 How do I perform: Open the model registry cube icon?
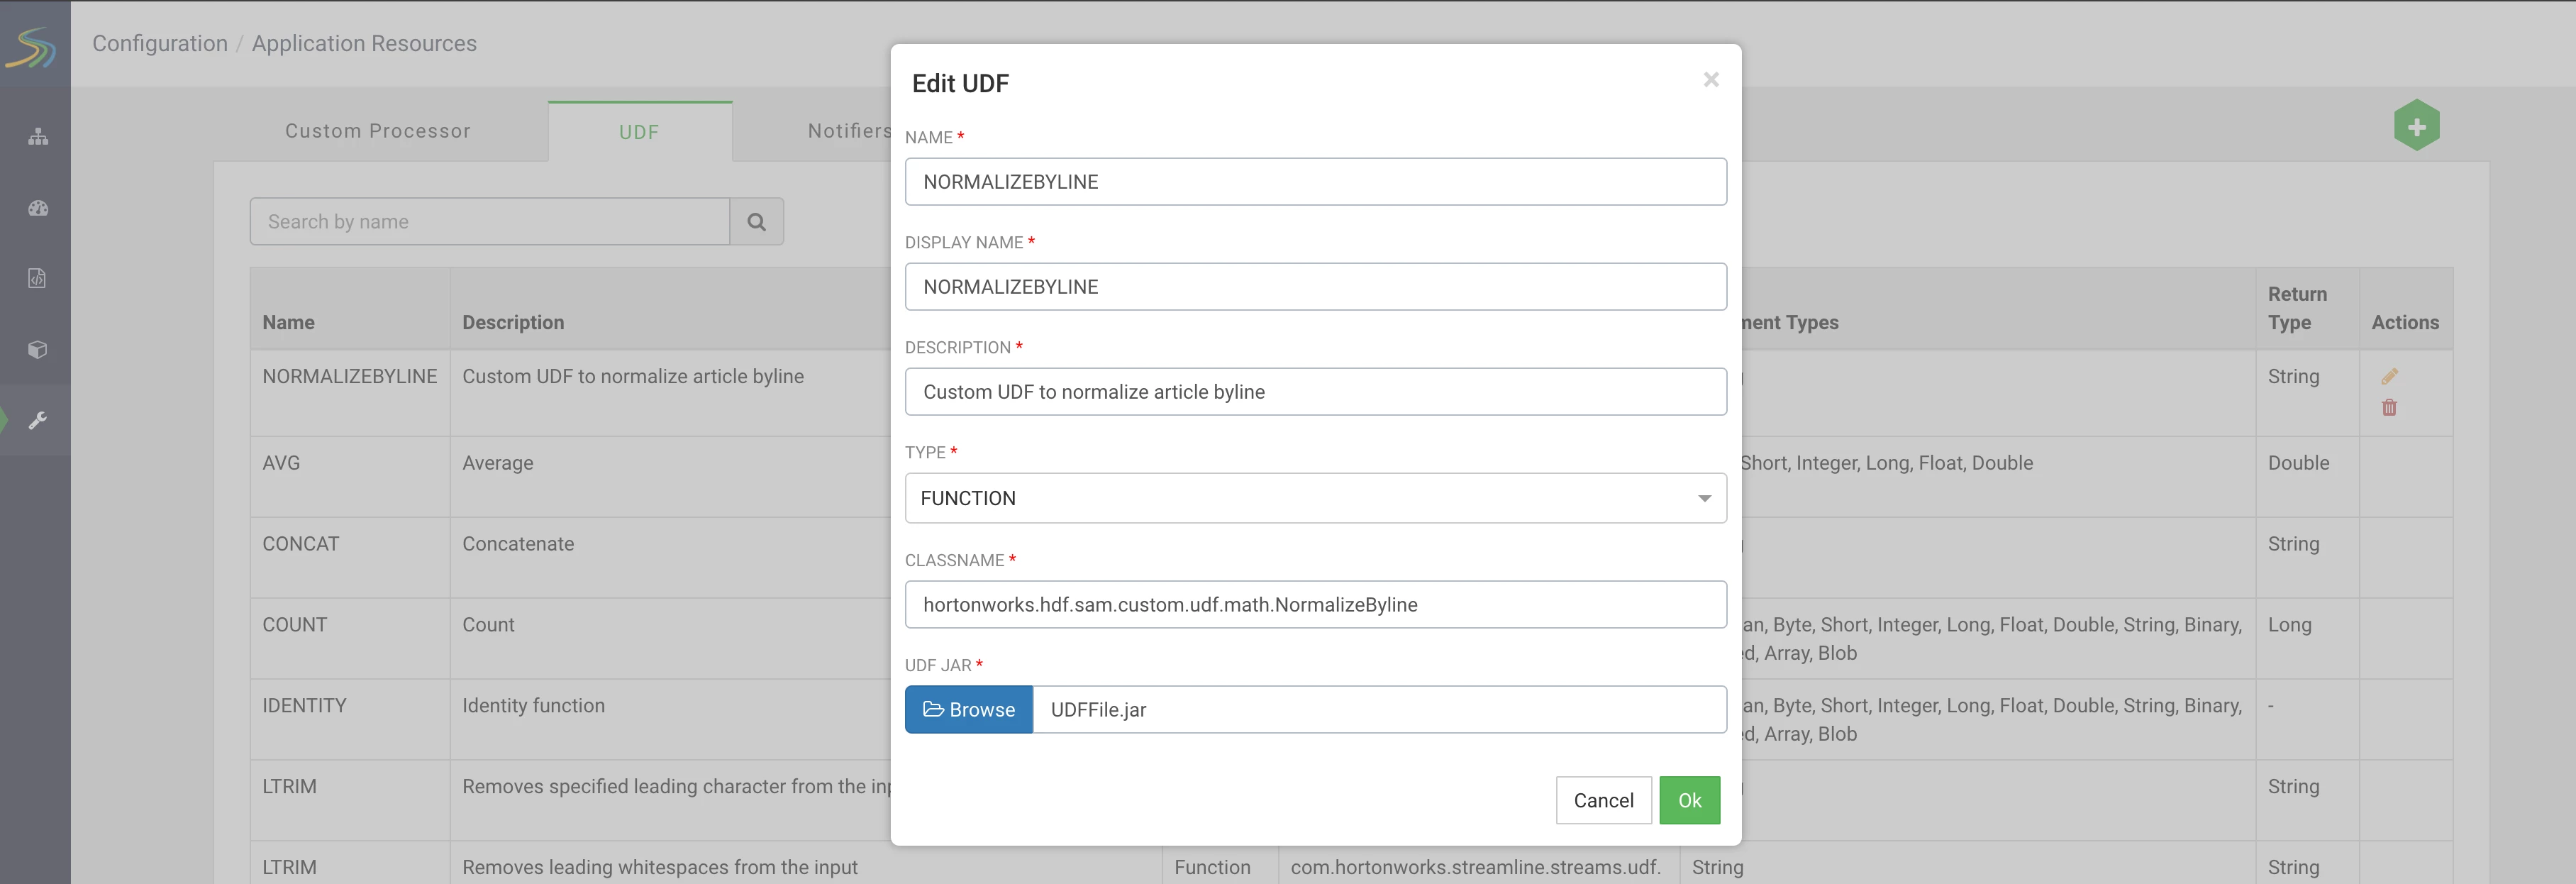pos(37,349)
